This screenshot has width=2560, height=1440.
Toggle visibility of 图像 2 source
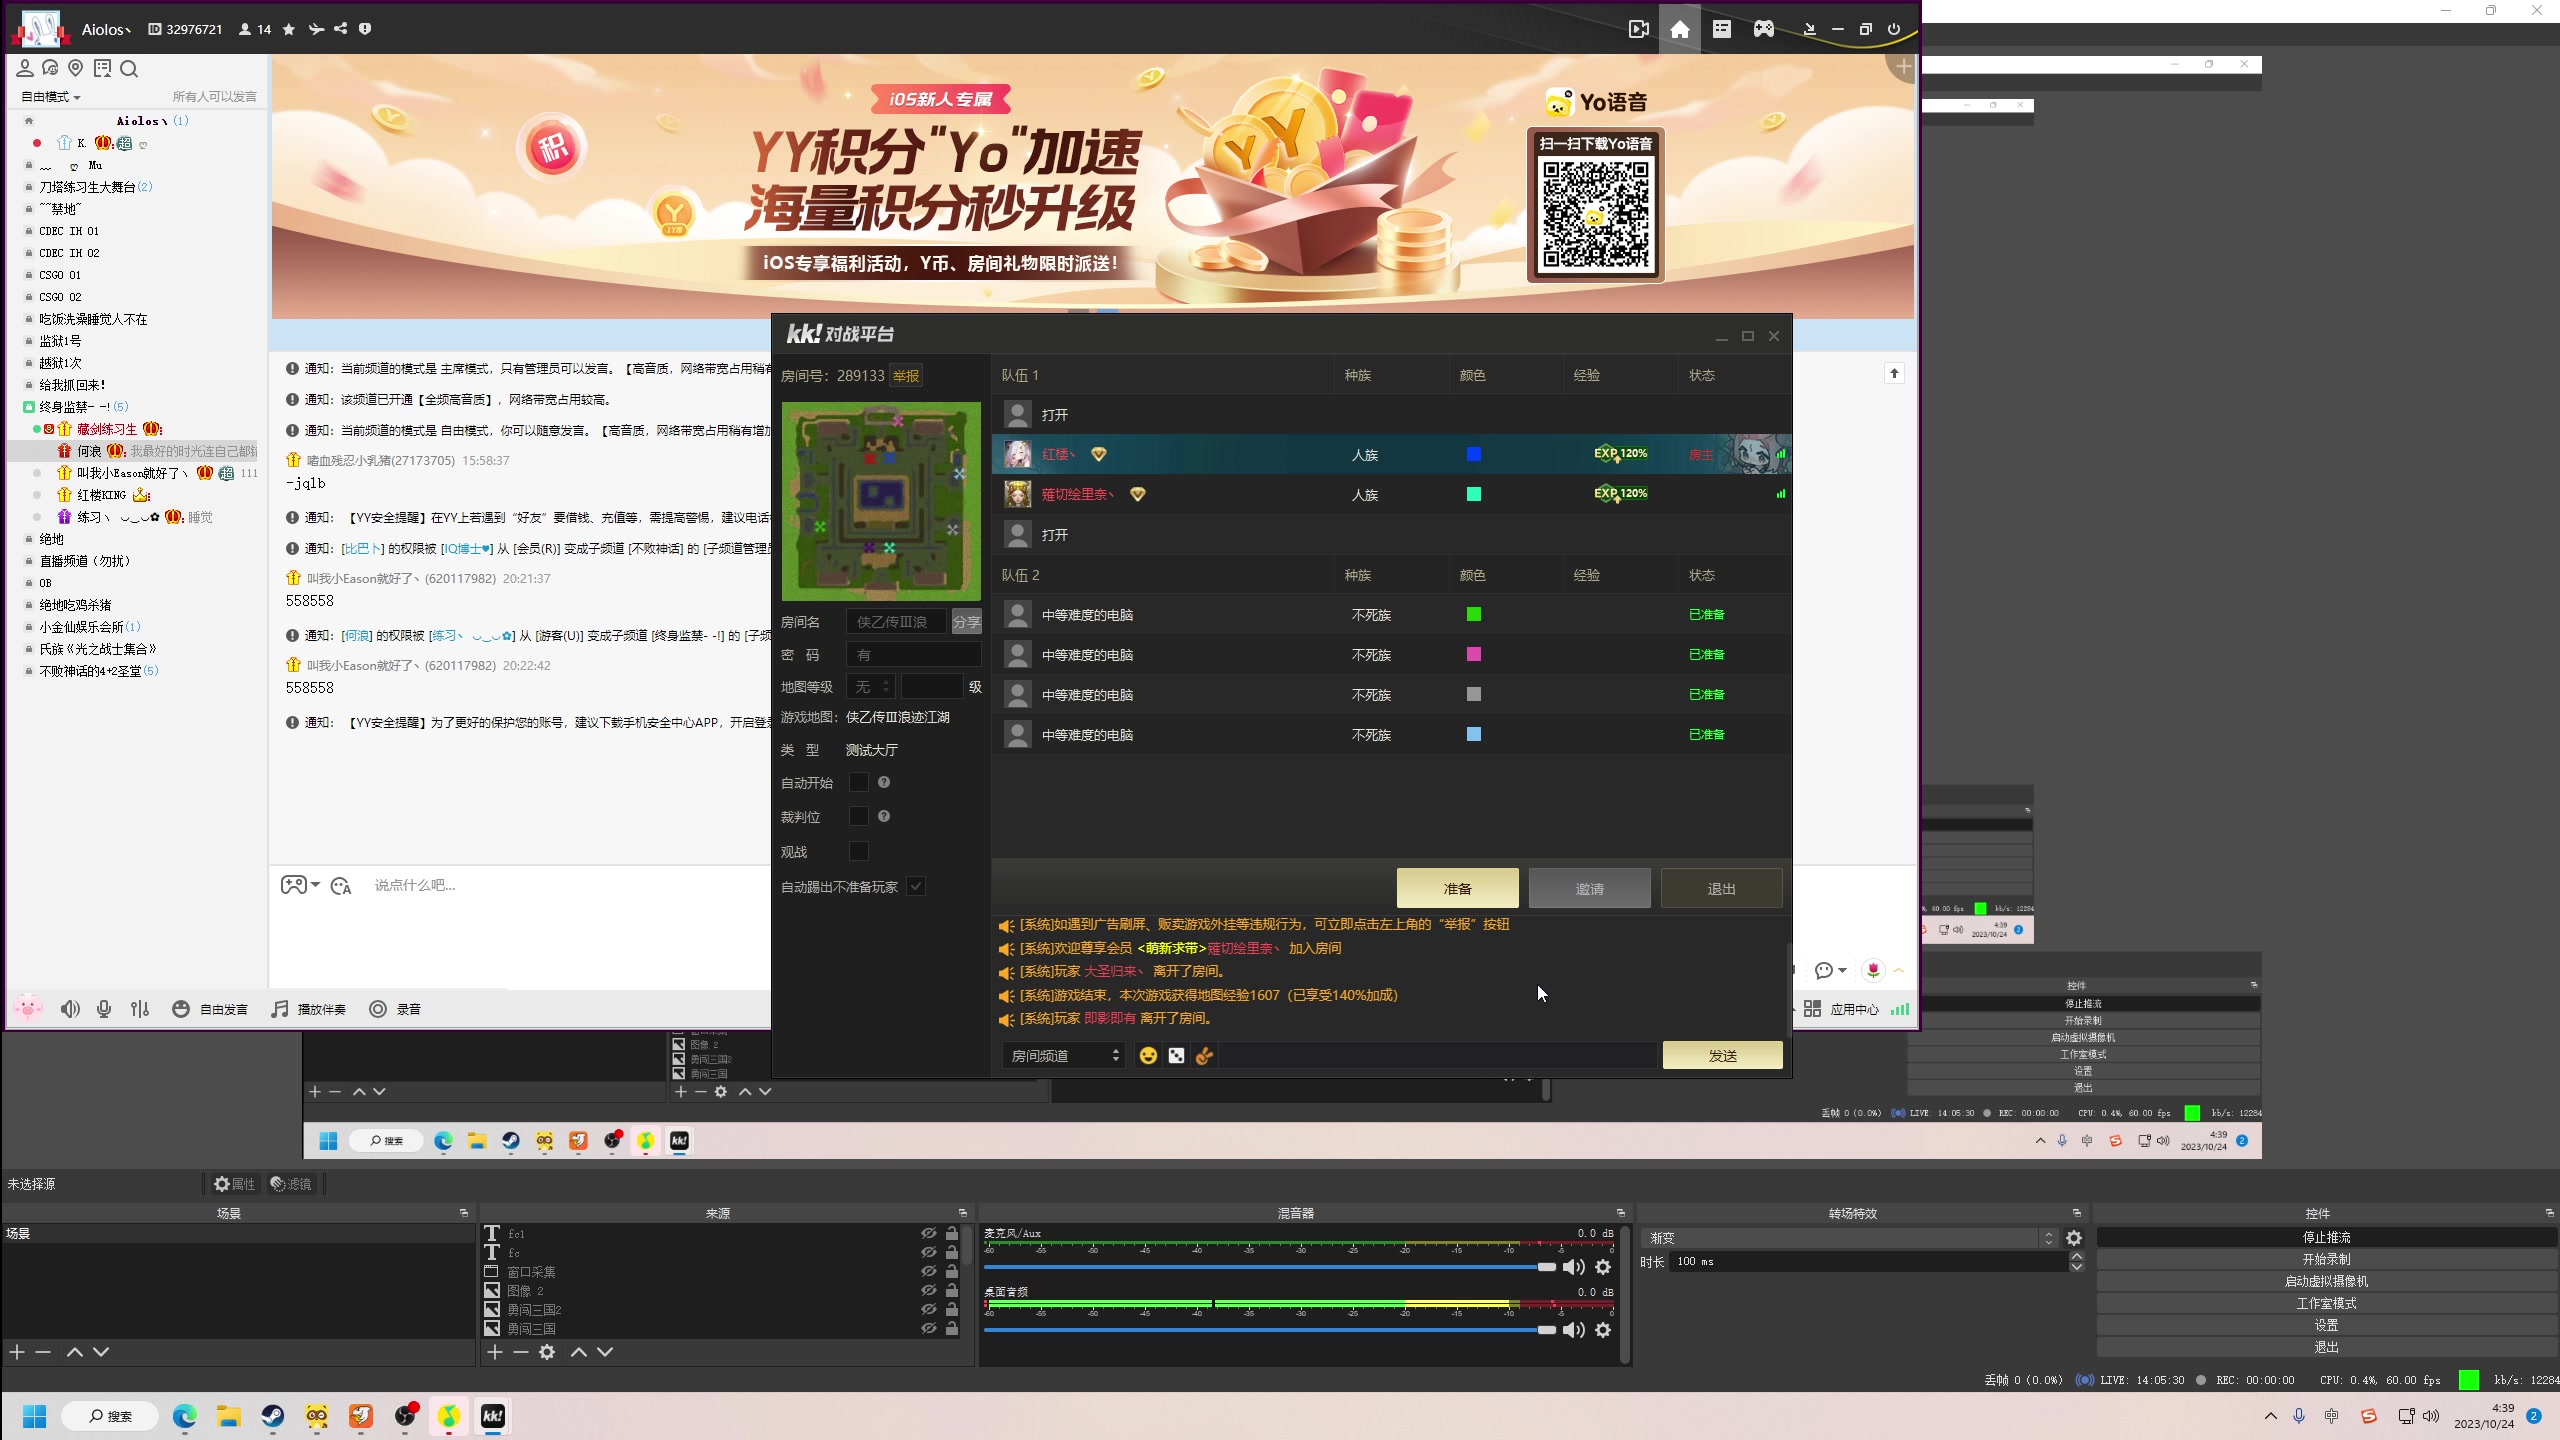tap(929, 1291)
